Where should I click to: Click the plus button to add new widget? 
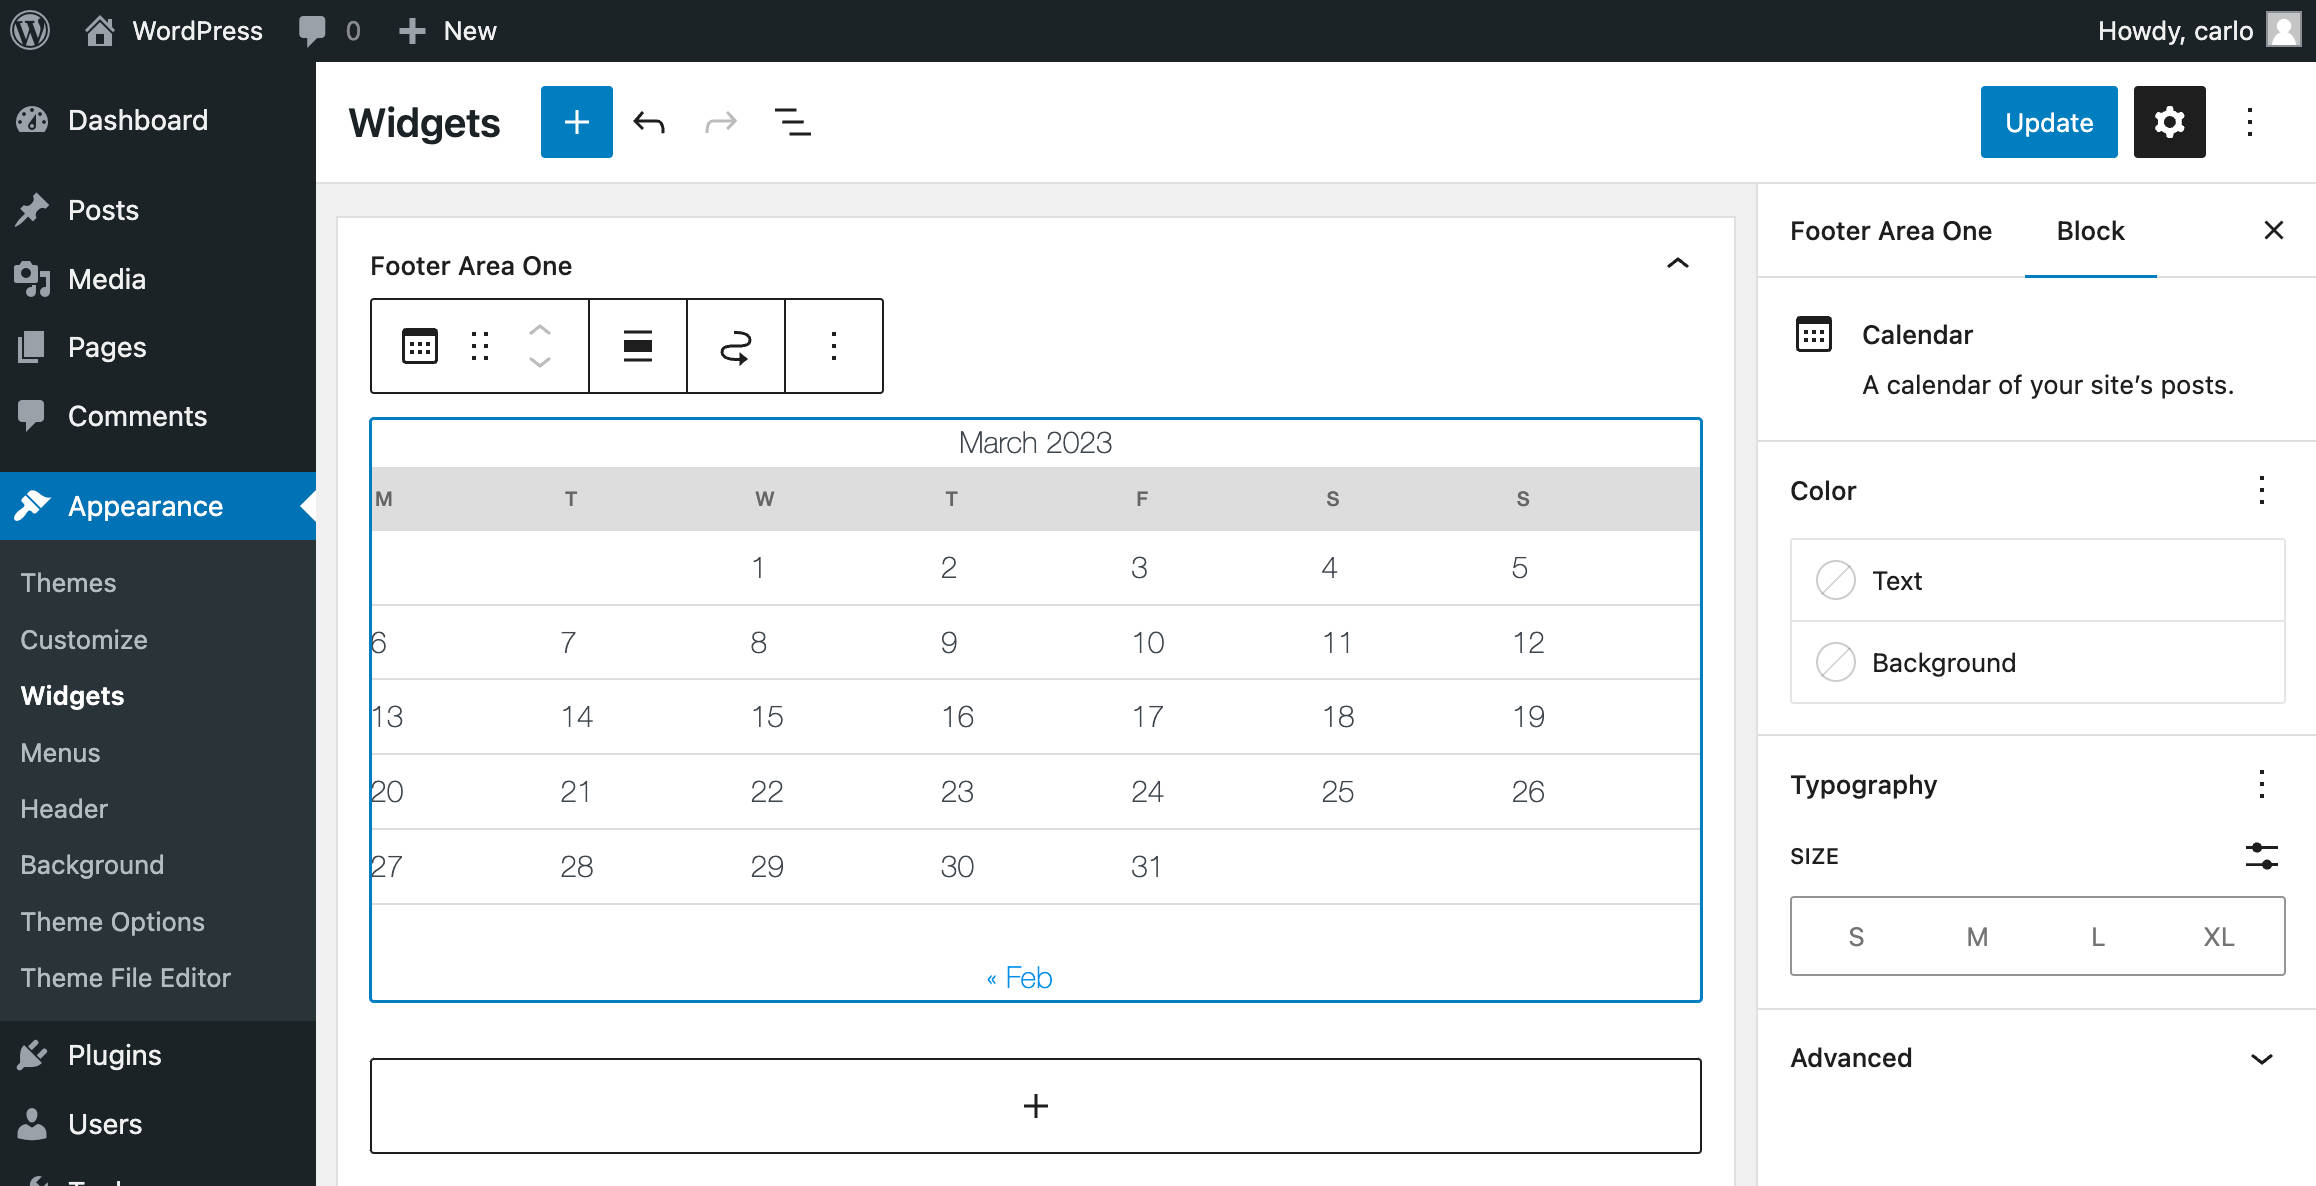coord(1036,1104)
